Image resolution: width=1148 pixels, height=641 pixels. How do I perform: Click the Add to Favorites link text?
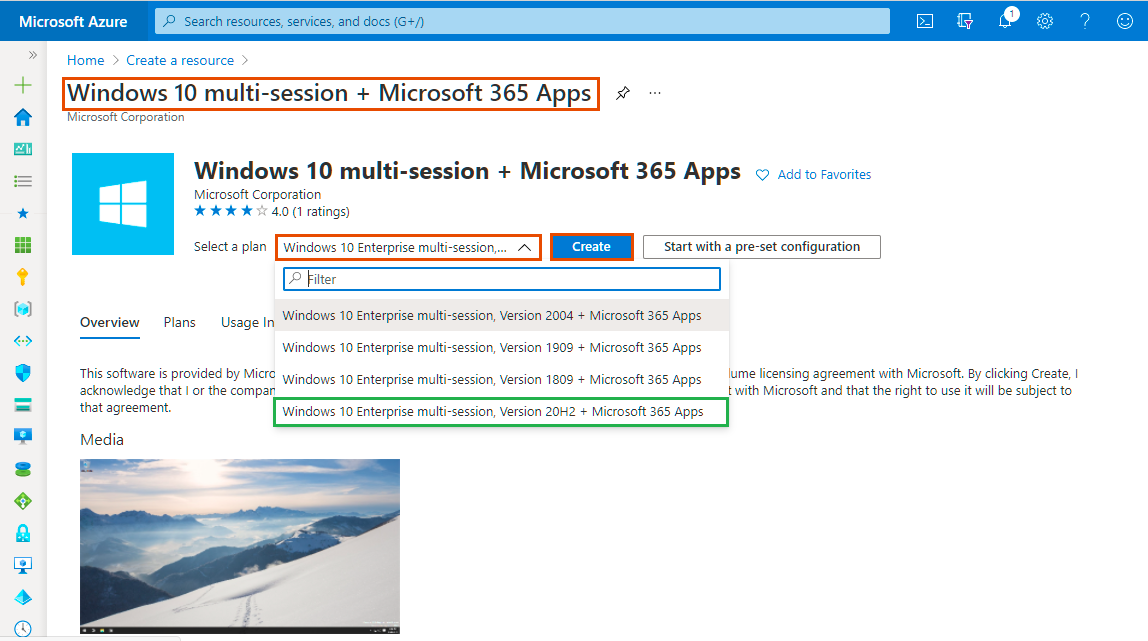(824, 175)
